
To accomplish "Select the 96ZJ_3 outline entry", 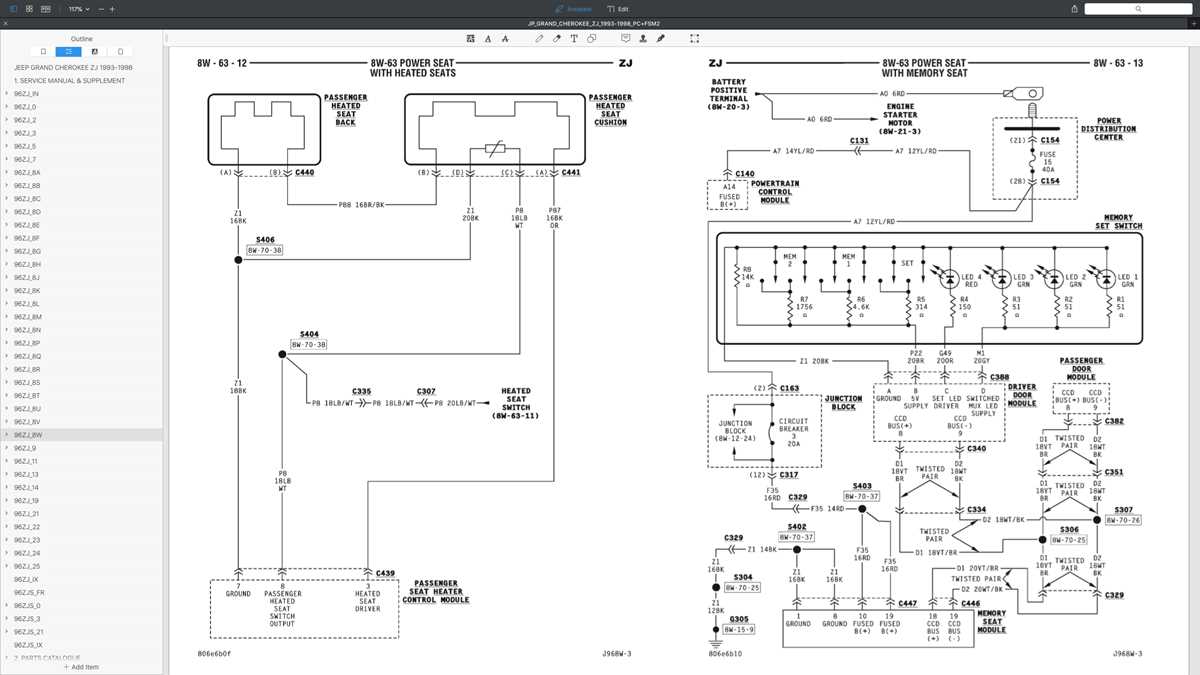I will click(x=25, y=133).
